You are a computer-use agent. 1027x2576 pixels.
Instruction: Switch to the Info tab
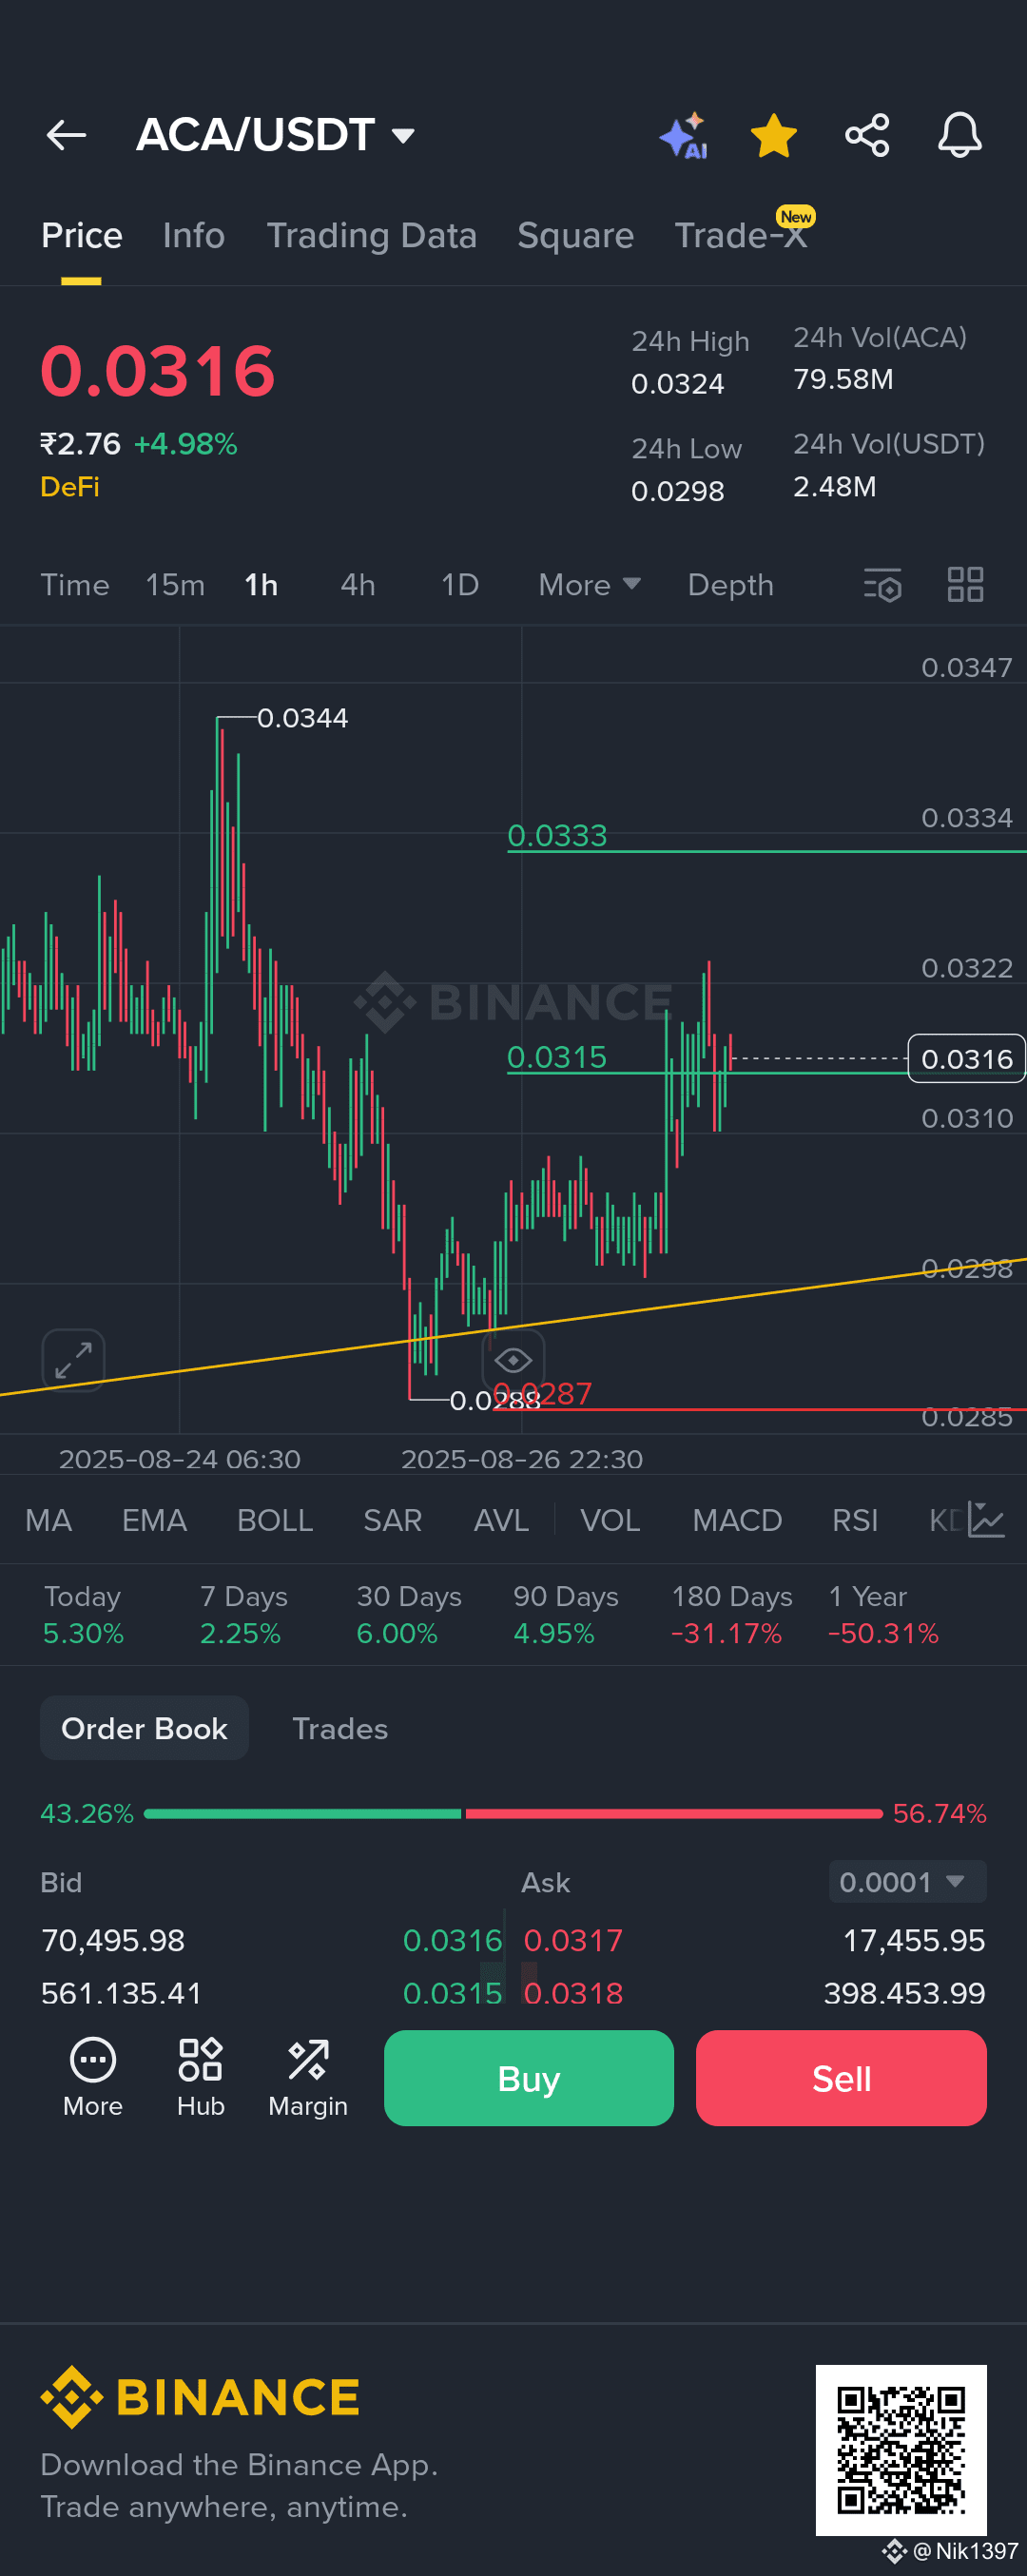pyautogui.click(x=194, y=236)
